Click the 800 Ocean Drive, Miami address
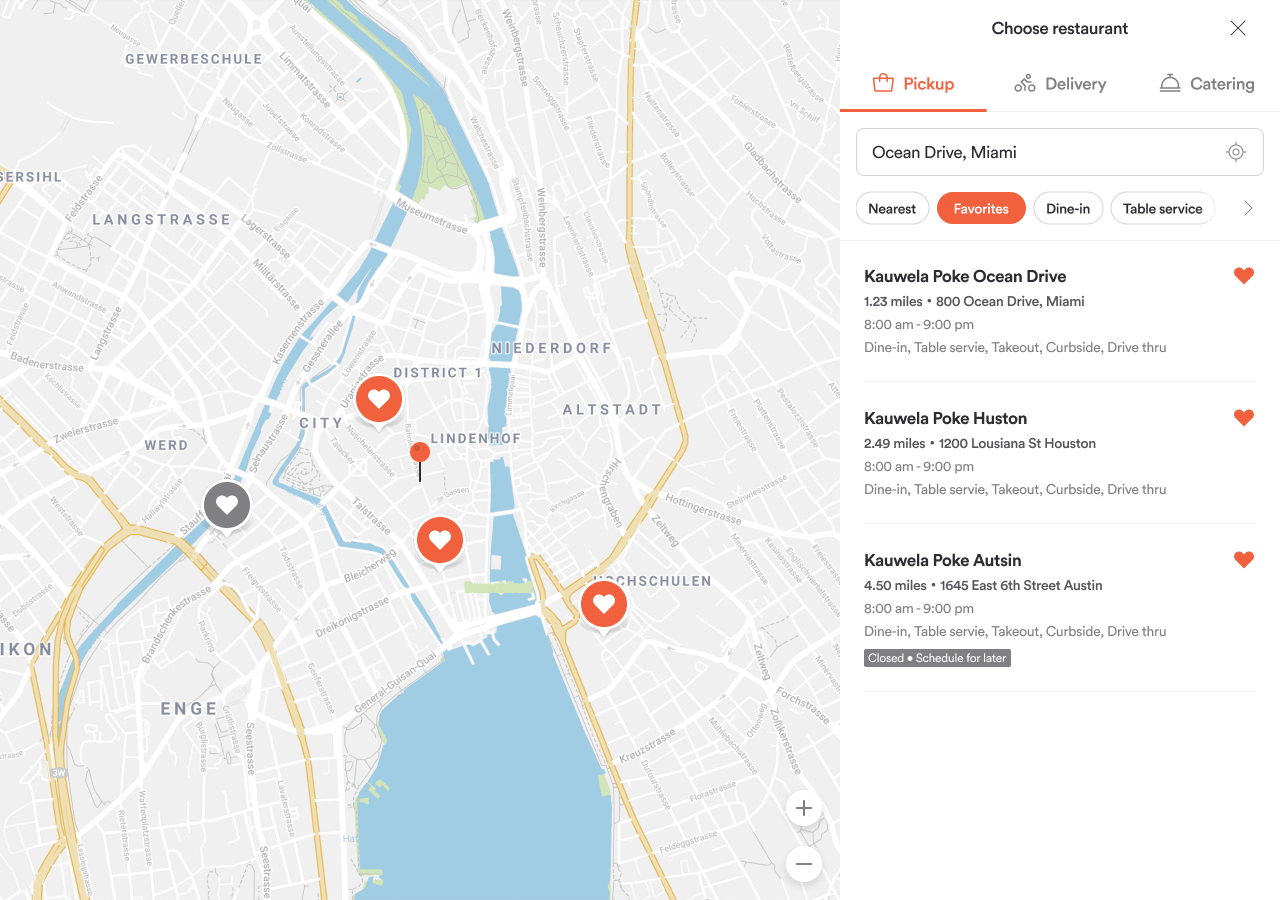The width and height of the screenshot is (1280, 900). pyautogui.click(x=1010, y=301)
